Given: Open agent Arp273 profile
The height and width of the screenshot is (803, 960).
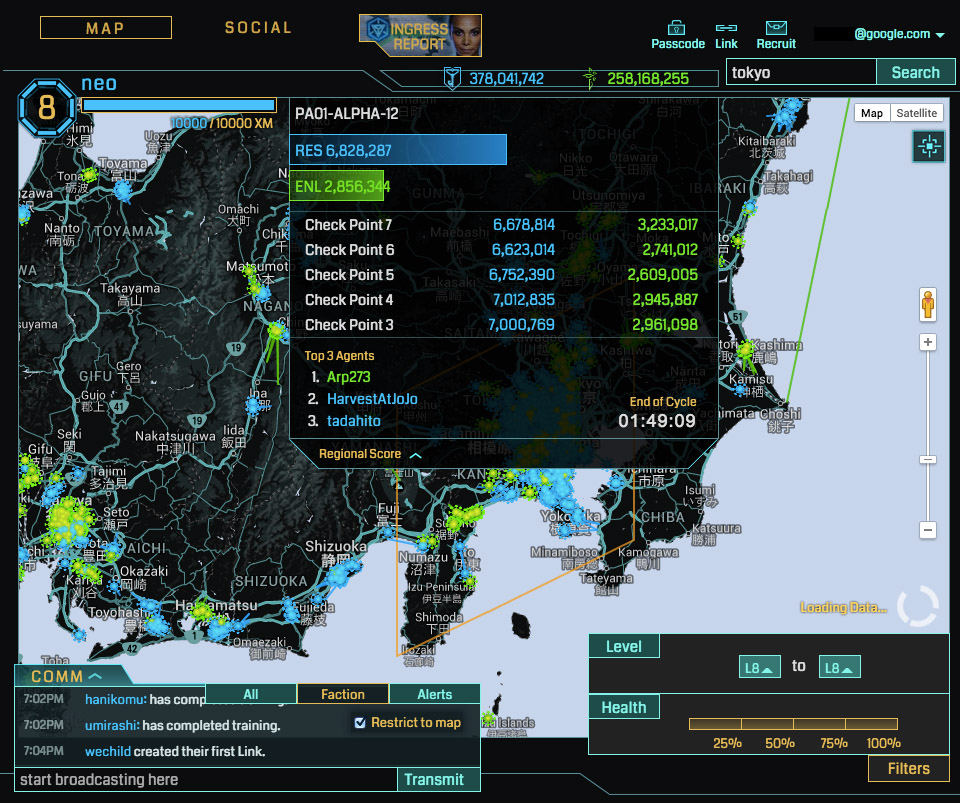Looking at the screenshot, I should (348, 377).
